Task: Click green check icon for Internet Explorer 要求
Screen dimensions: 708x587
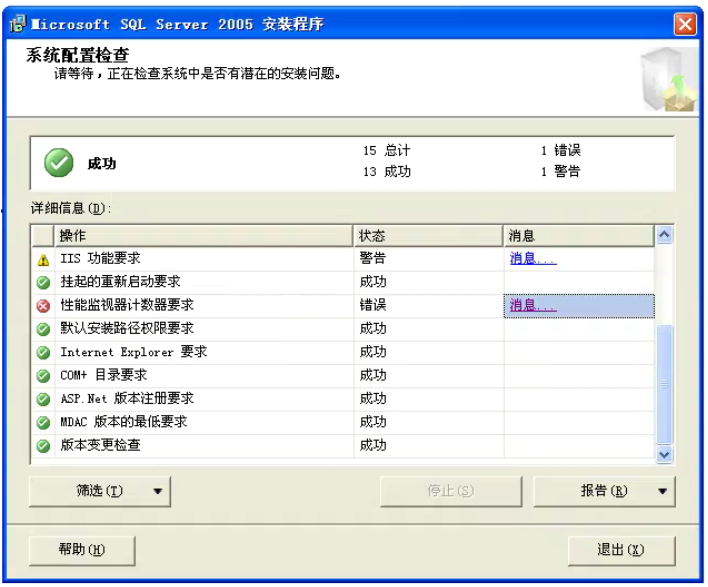Action: [43, 352]
